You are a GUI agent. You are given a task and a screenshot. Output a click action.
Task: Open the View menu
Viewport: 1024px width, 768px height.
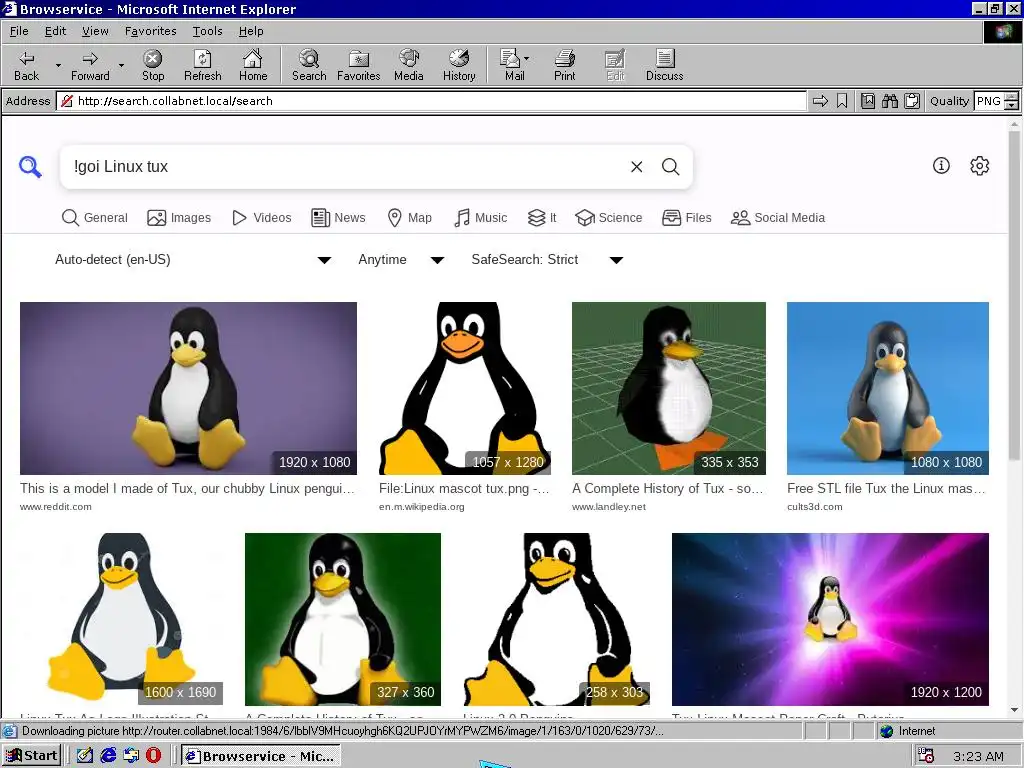[95, 31]
